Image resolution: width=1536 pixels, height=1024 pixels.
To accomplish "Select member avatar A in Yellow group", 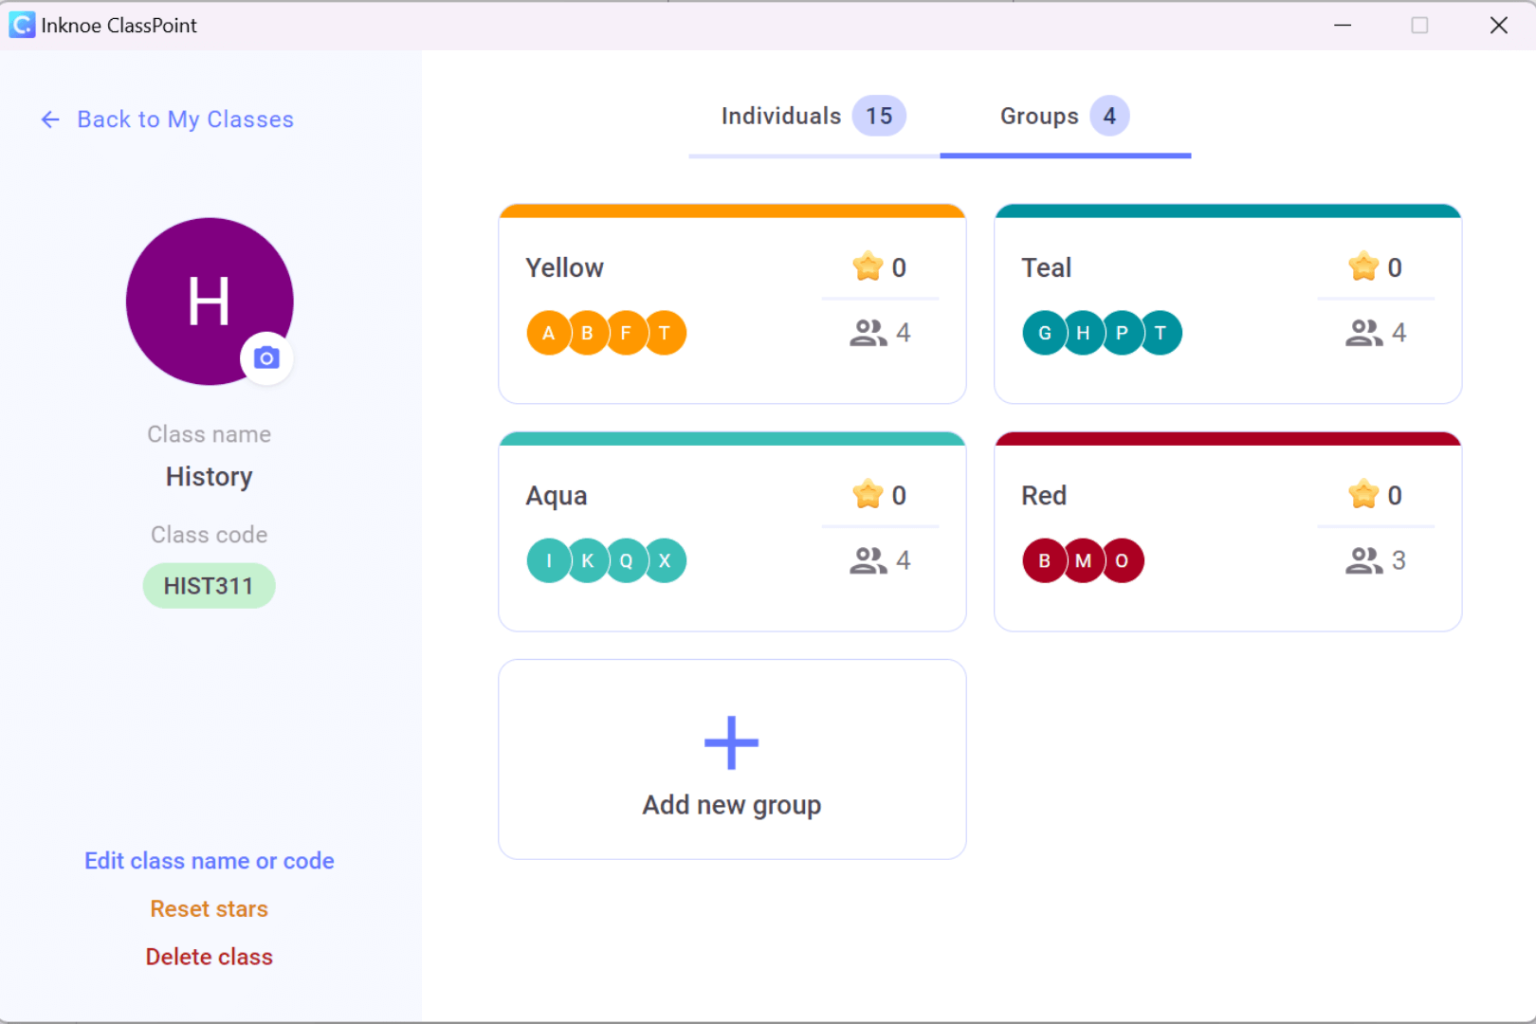I will pyautogui.click(x=548, y=332).
